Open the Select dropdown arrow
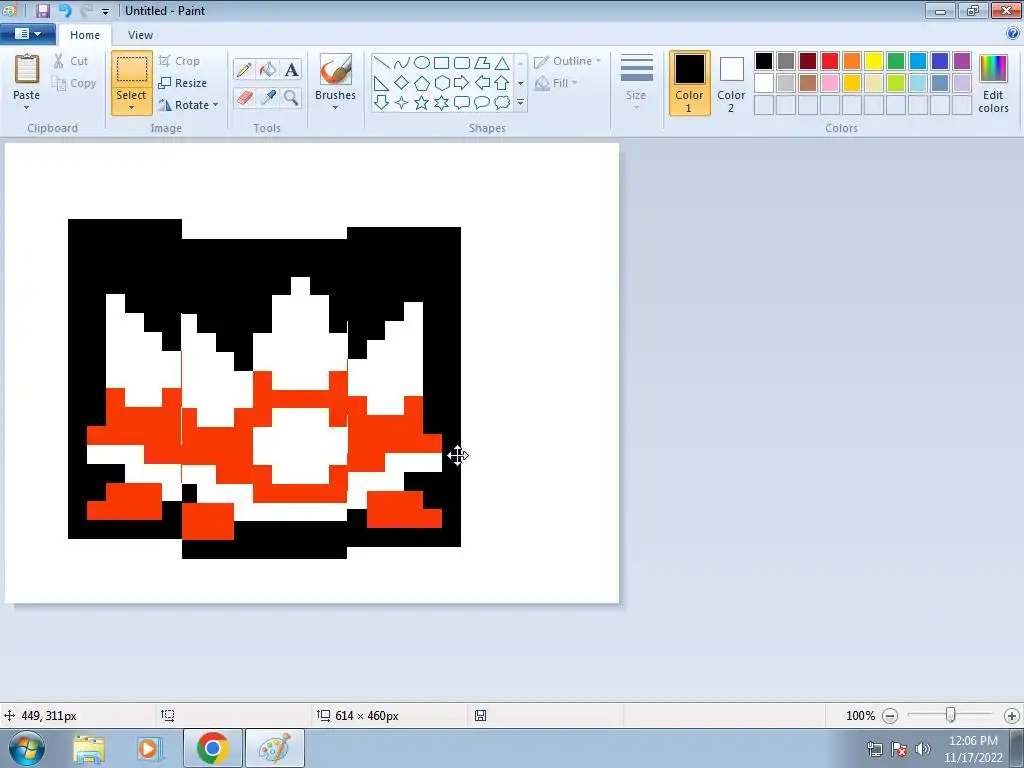1024x768 pixels. click(x=131, y=108)
